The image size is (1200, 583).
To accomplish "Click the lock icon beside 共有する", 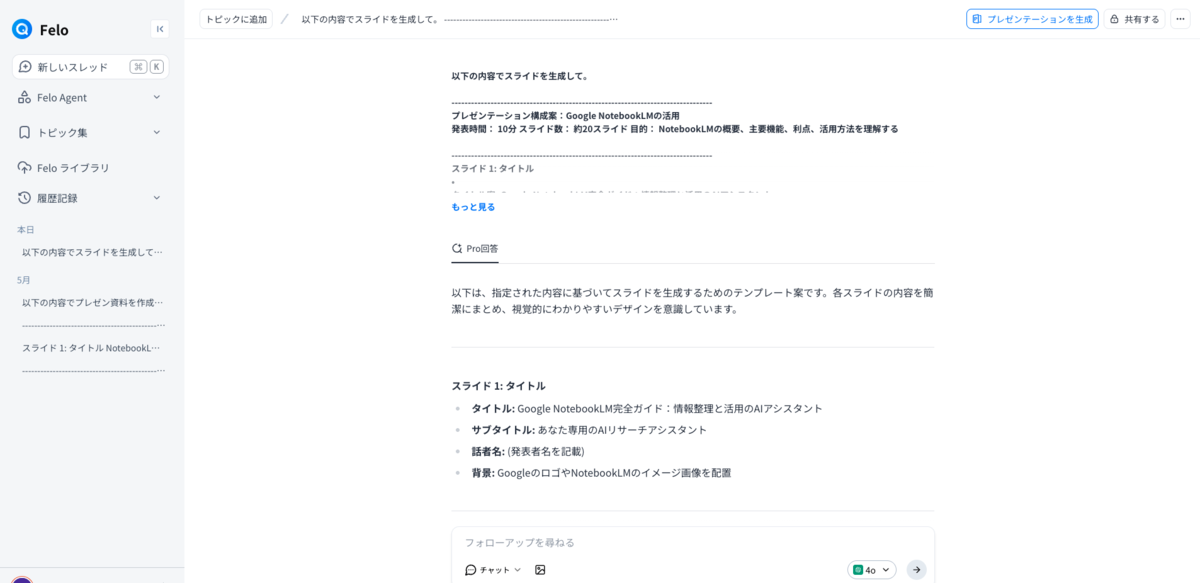I will click(x=1114, y=19).
